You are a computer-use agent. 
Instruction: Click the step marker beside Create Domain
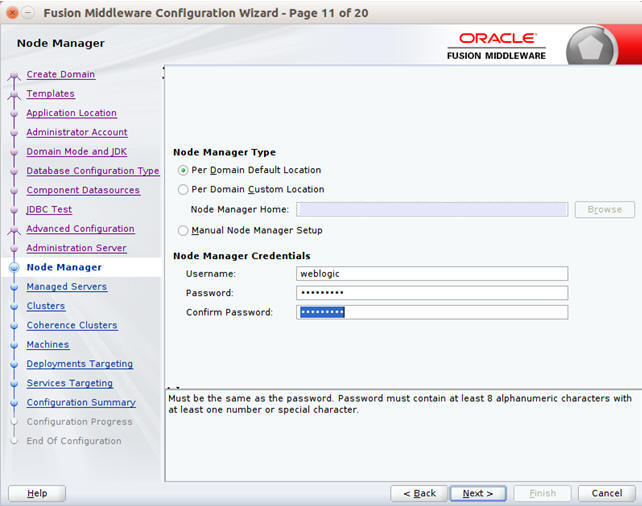pos(14,76)
